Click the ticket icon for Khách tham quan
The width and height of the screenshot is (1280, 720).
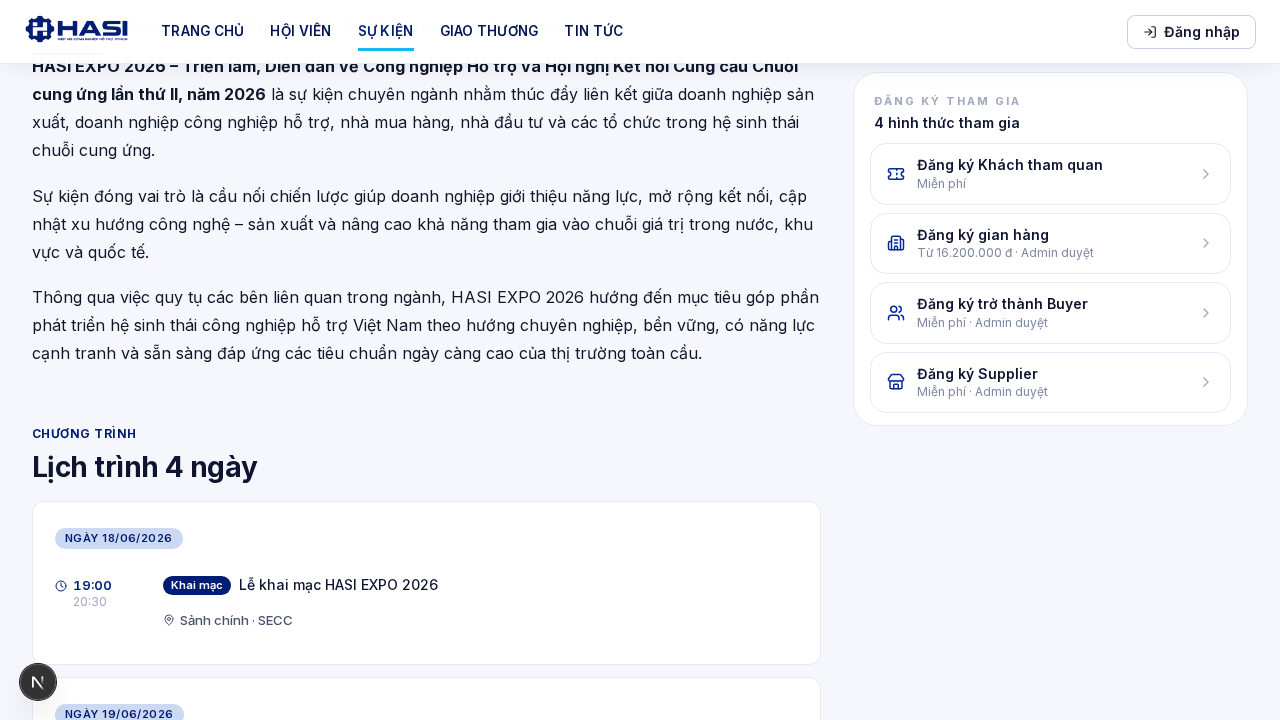pos(896,174)
